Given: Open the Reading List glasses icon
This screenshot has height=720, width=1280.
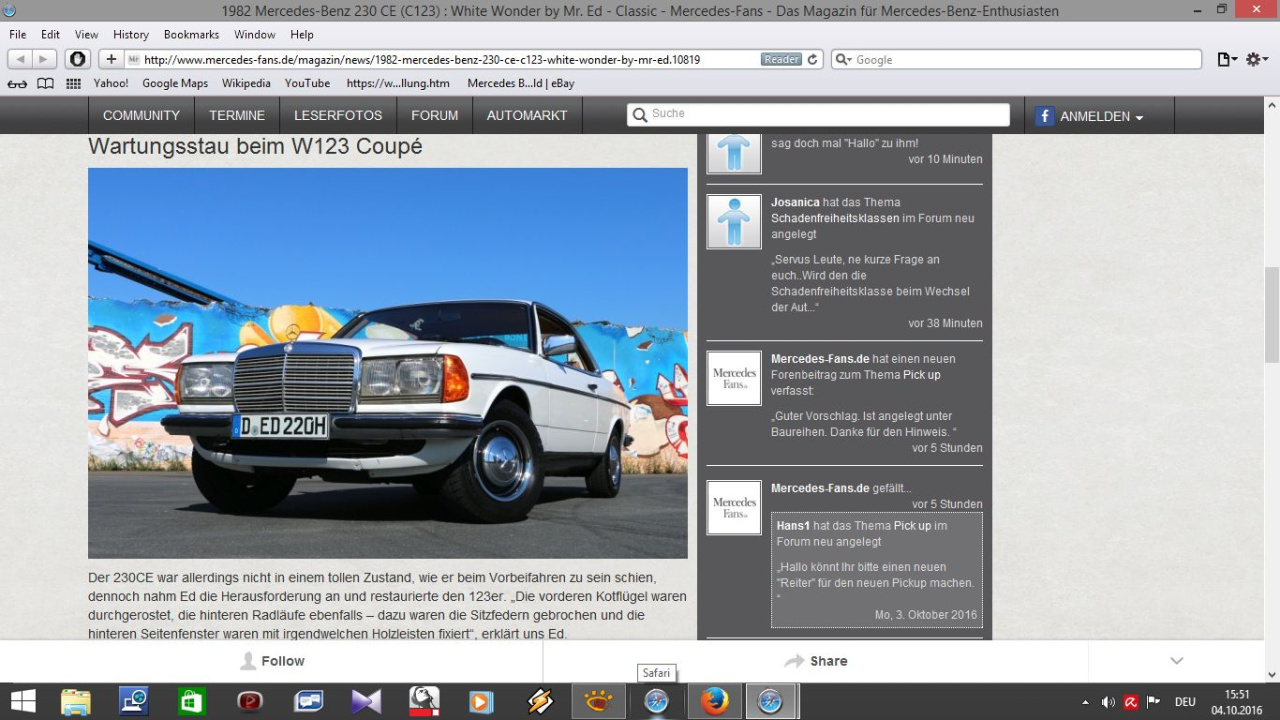Looking at the screenshot, I should [x=17, y=84].
